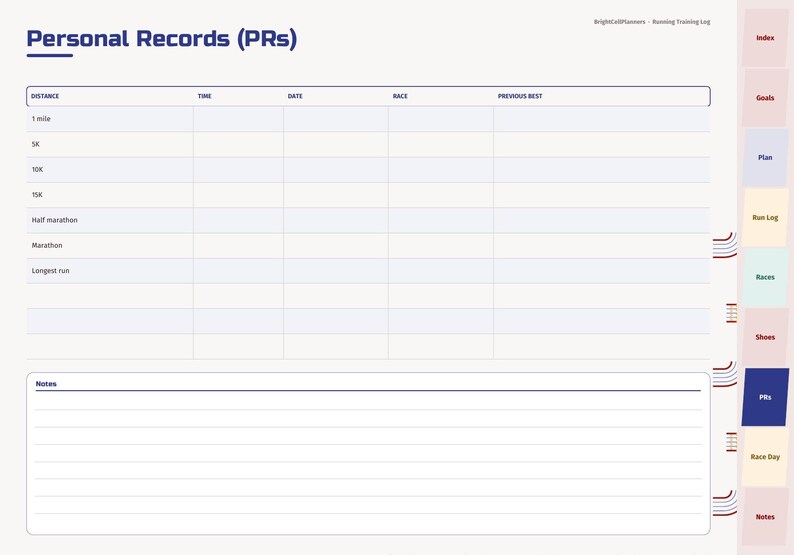Open the Index tab
This screenshot has width=794, height=555.
coord(765,38)
